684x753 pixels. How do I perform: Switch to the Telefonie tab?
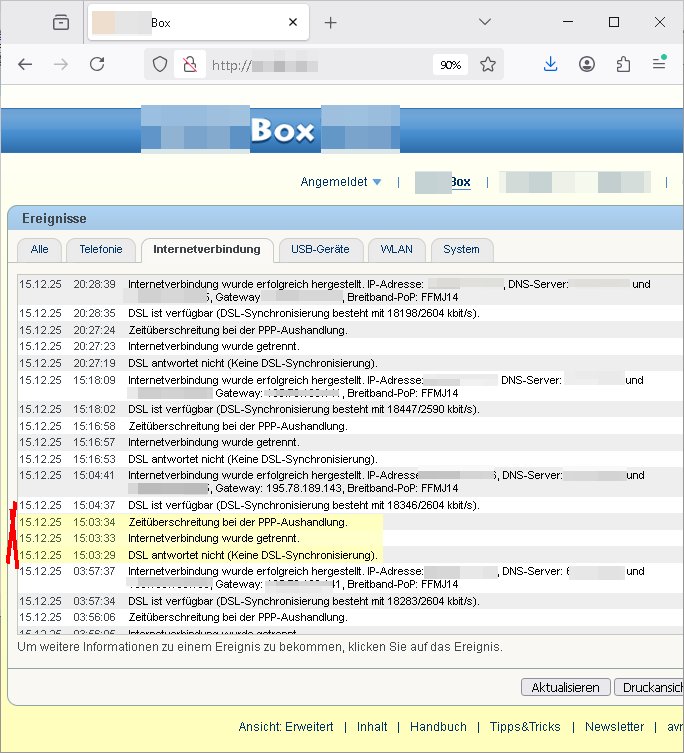(101, 249)
